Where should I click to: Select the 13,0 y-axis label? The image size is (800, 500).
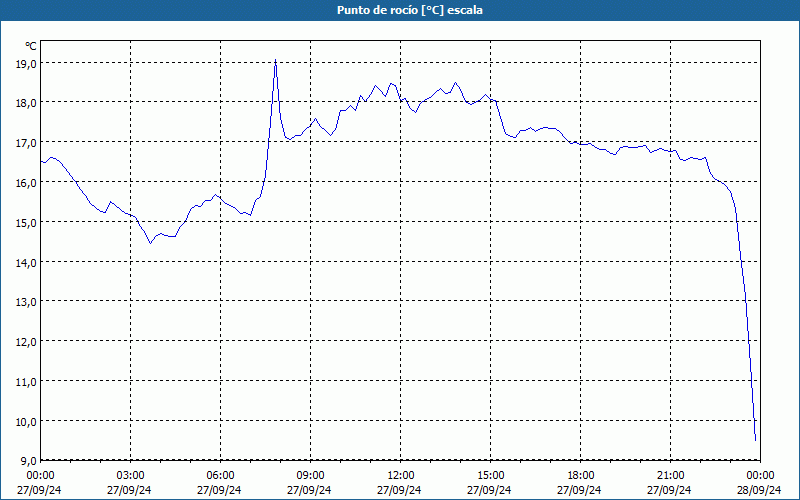(x=26, y=302)
